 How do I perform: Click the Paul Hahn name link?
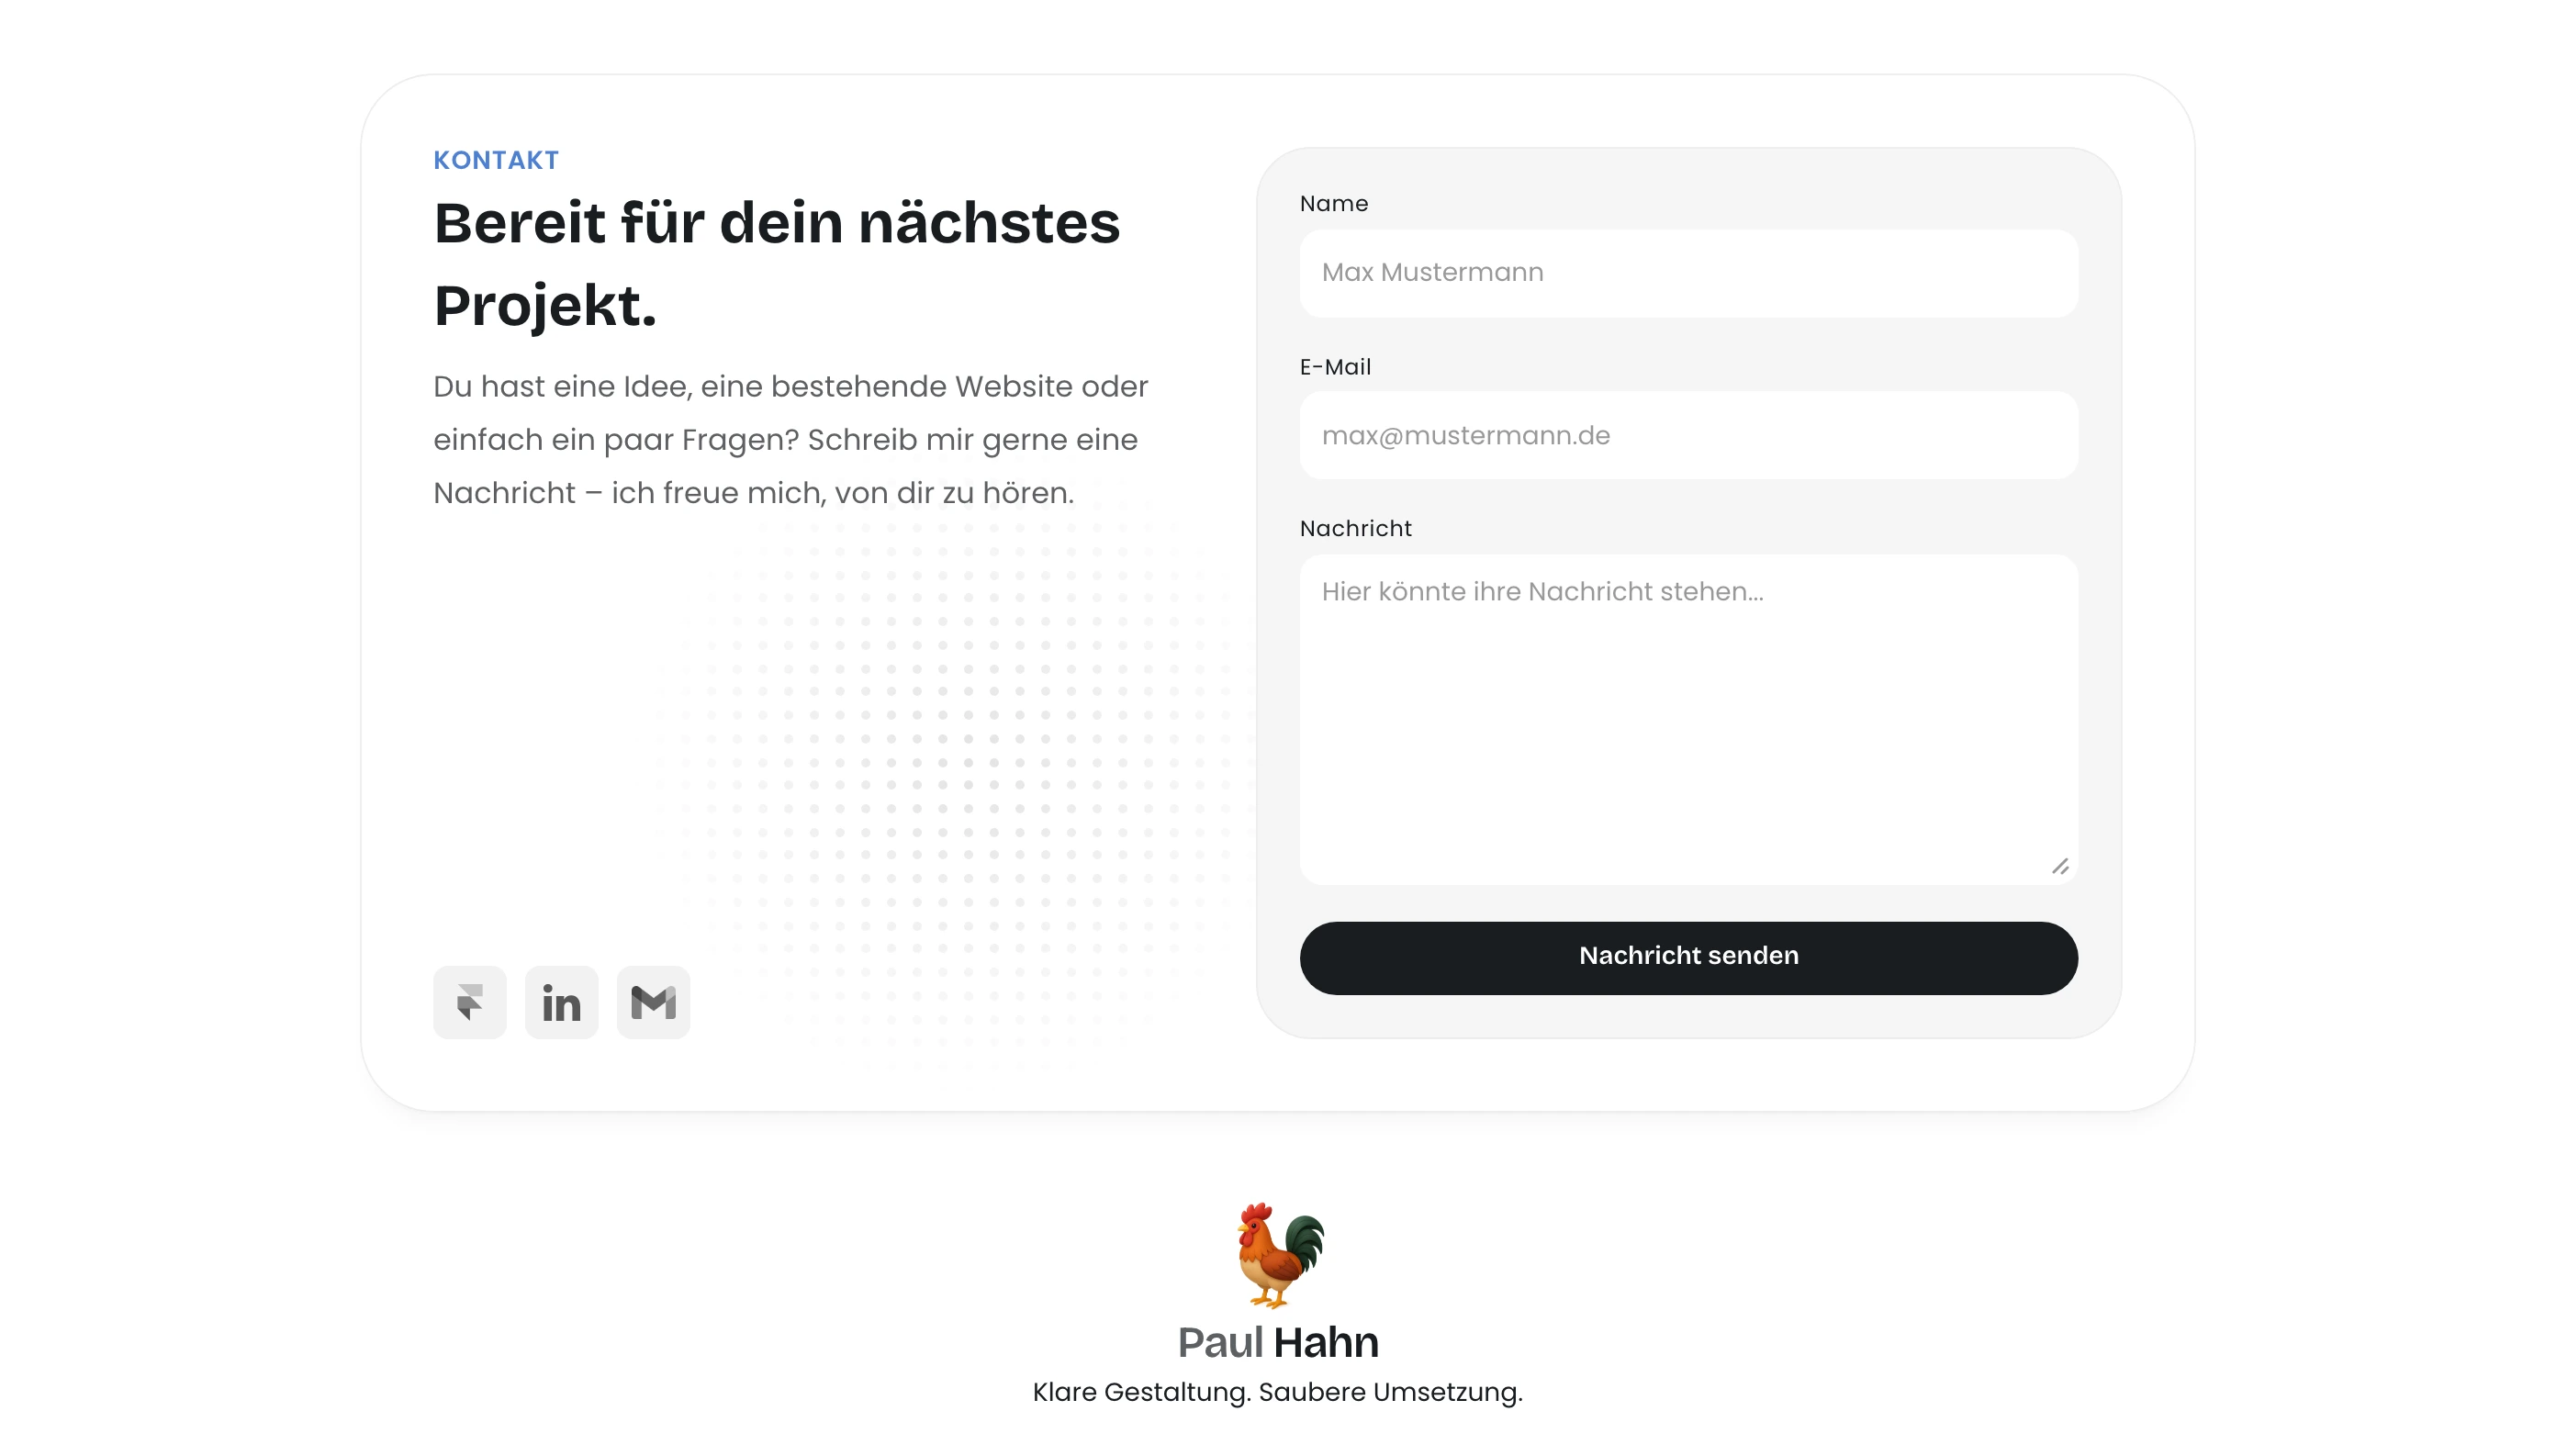(1278, 1342)
